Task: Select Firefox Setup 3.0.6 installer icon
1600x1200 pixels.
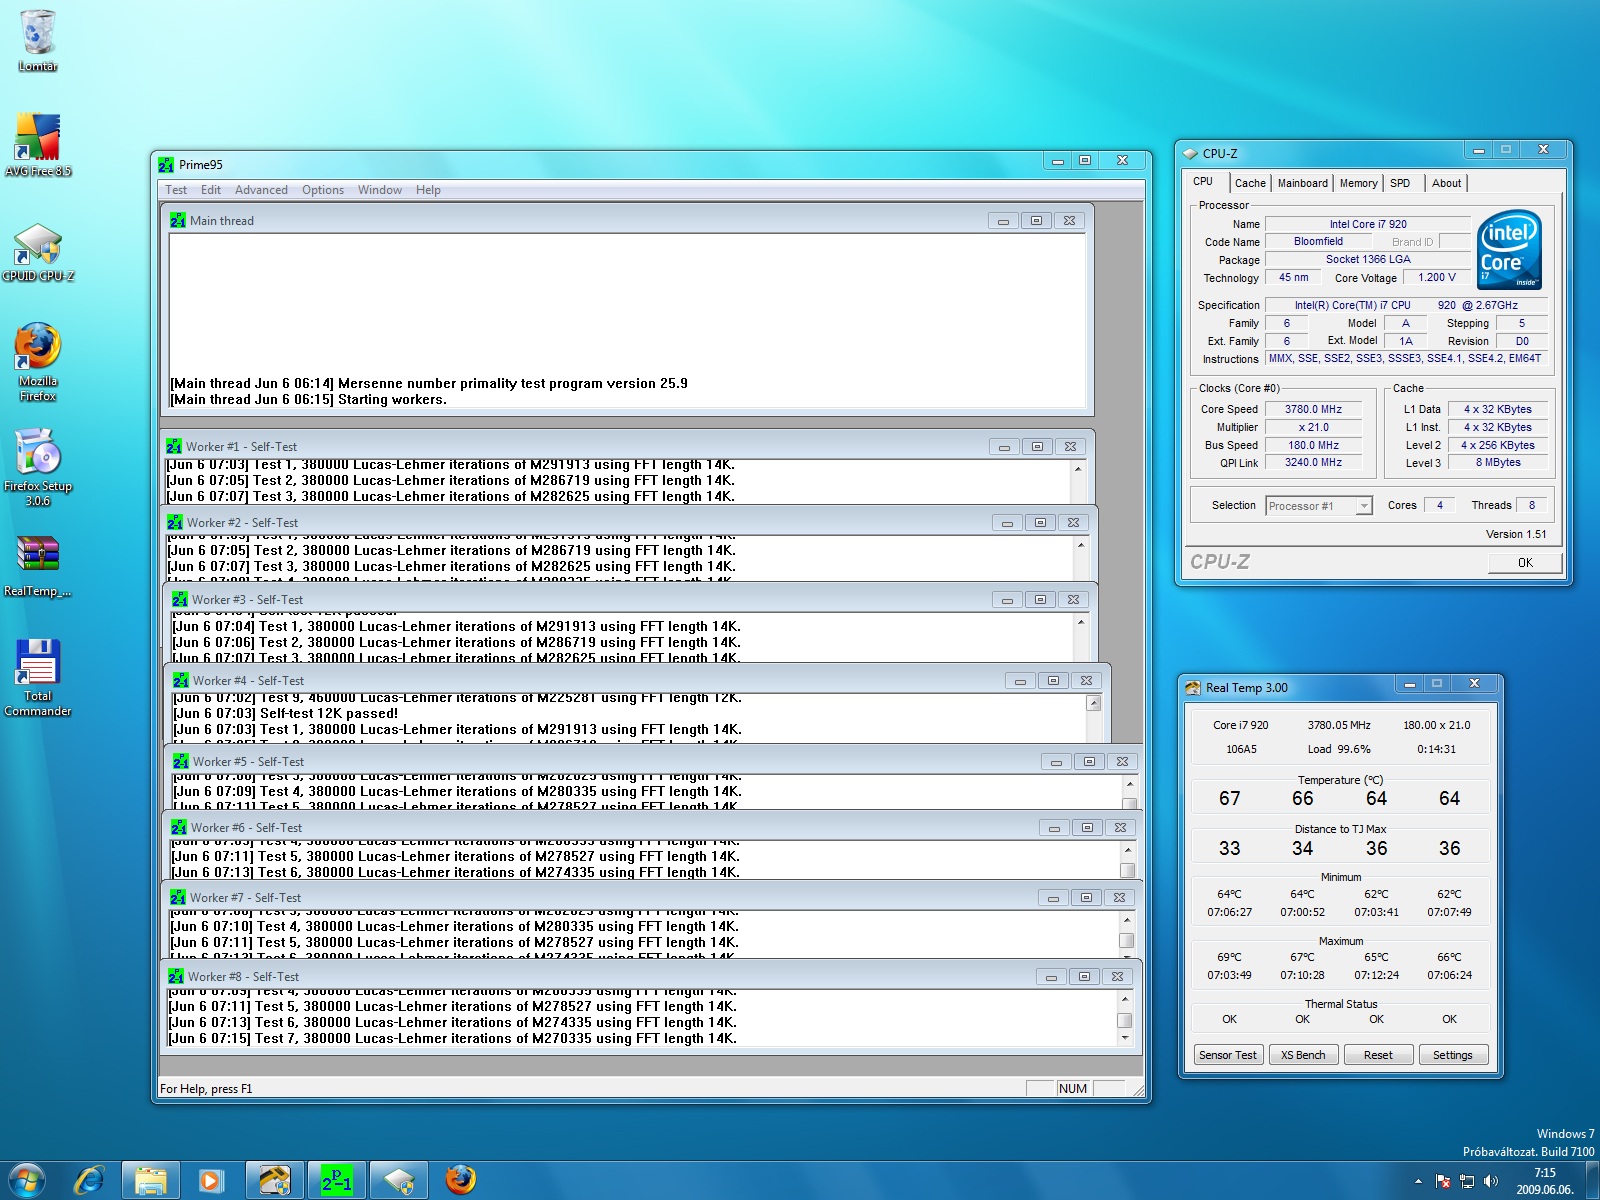Action: pos(37,467)
